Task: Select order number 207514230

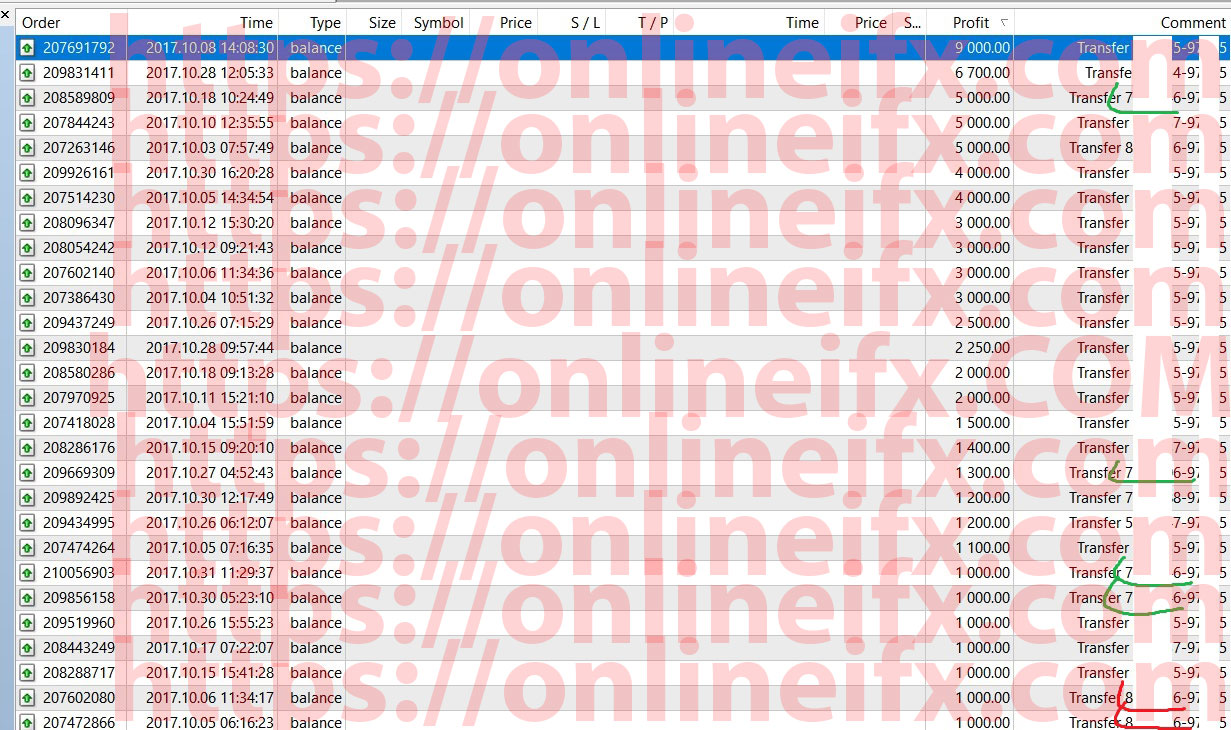Action: tap(78, 198)
